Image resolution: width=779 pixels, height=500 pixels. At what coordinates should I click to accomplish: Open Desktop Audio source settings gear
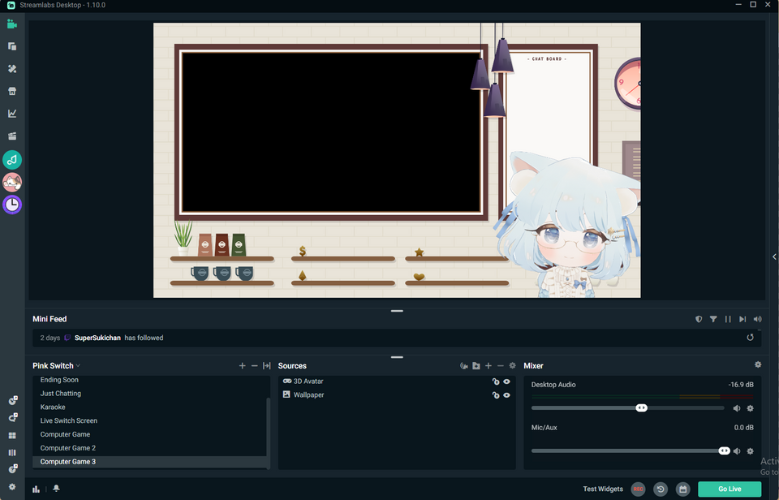pyautogui.click(x=750, y=409)
